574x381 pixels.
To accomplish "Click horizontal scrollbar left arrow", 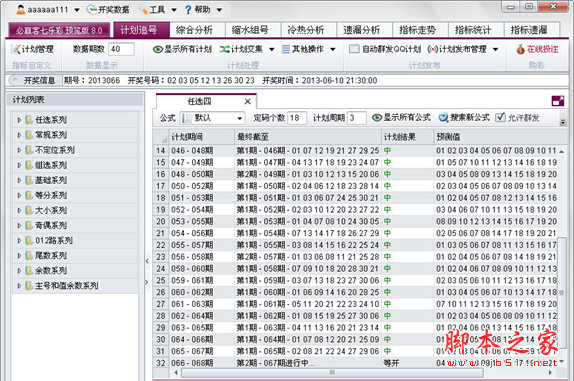I will pos(176,373).
